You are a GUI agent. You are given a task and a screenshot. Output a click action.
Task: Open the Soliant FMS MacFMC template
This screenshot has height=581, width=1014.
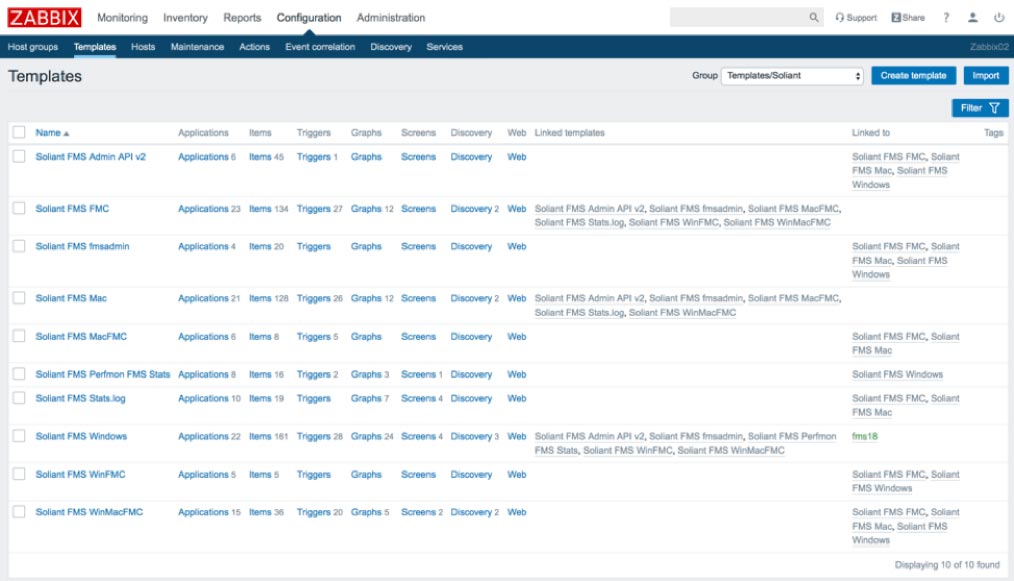pos(81,336)
